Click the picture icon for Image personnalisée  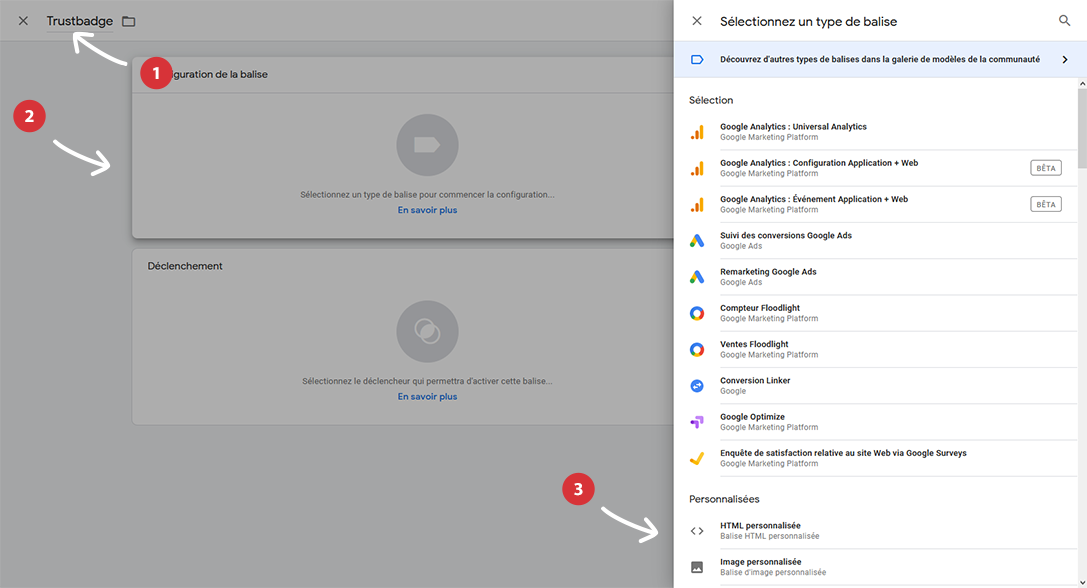tap(697, 567)
